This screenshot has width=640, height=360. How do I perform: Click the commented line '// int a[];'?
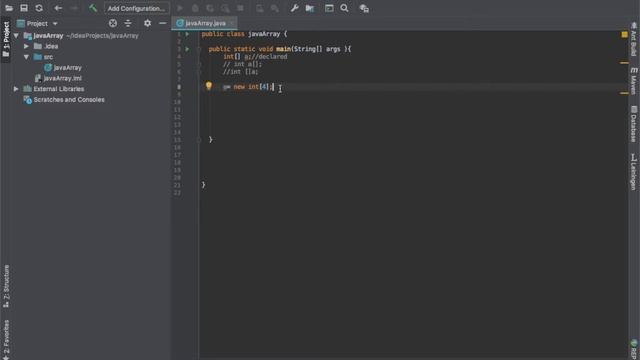pos(242,64)
